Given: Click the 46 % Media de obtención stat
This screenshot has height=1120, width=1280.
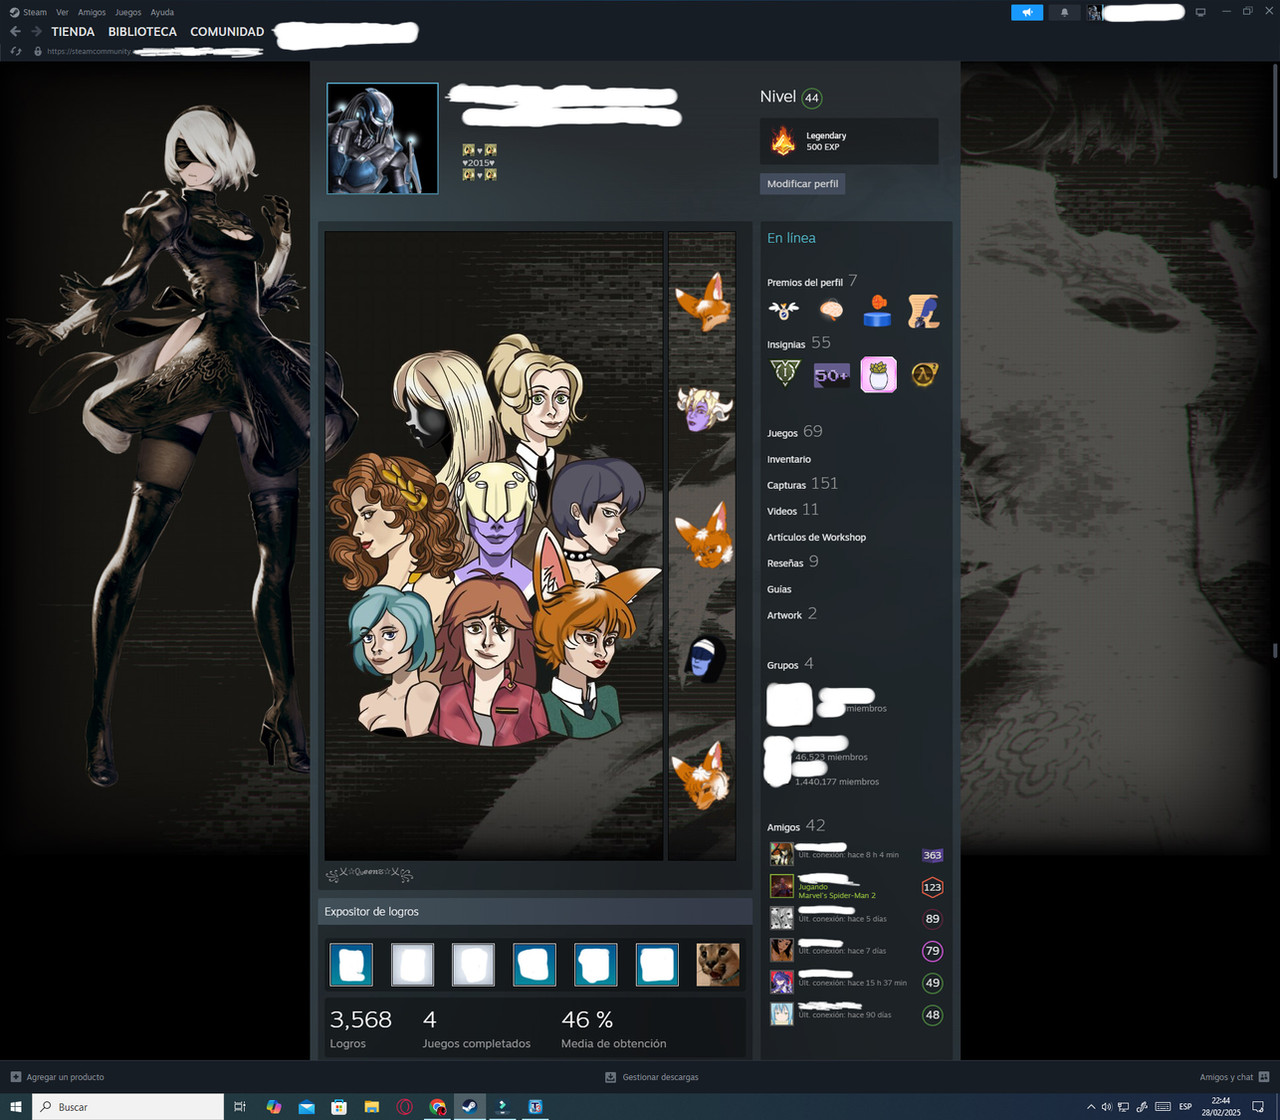Looking at the screenshot, I should pyautogui.click(x=614, y=1028).
